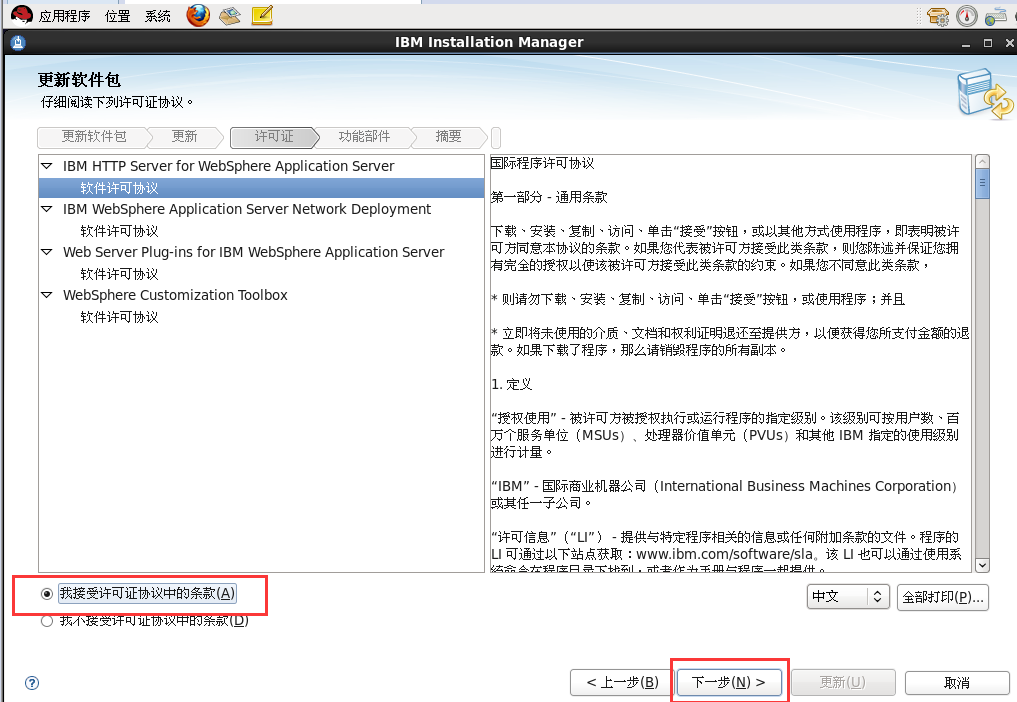Click the 1. 定义 text line

[511, 384]
